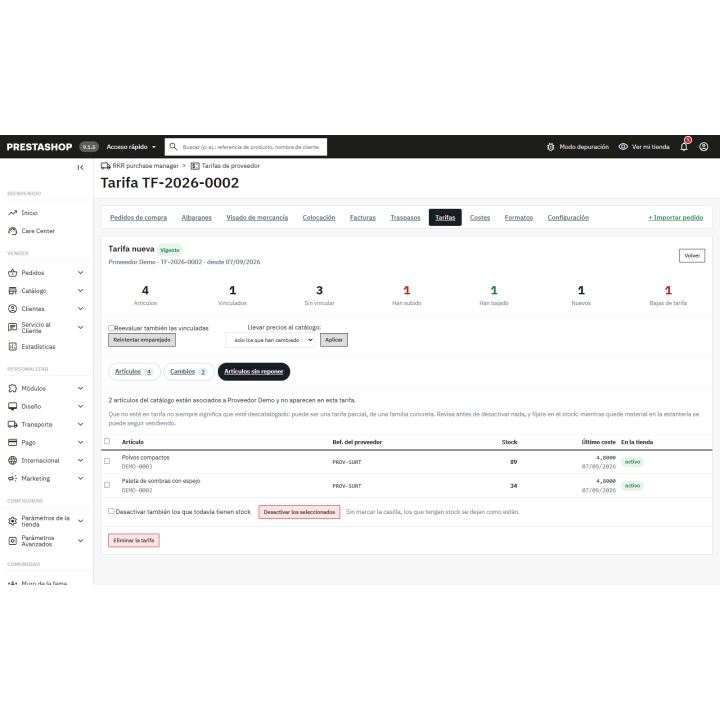Open the Acceso rápido dropdown
Image resolution: width=720 pixels, height=720 pixels.
pyautogui.click(x=131, y=147)
